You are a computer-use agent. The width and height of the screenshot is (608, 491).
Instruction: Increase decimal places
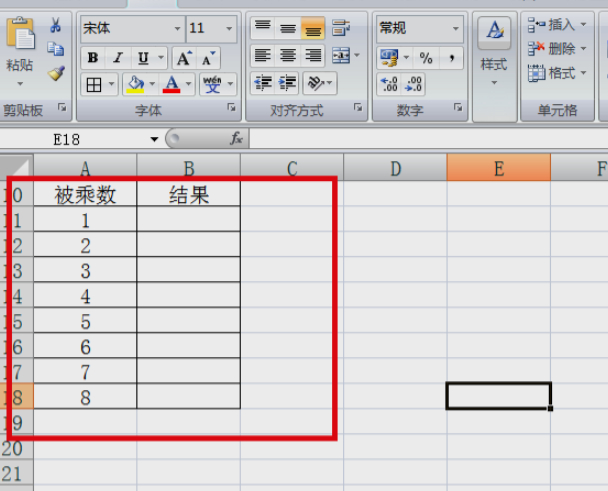coord(389,84)
